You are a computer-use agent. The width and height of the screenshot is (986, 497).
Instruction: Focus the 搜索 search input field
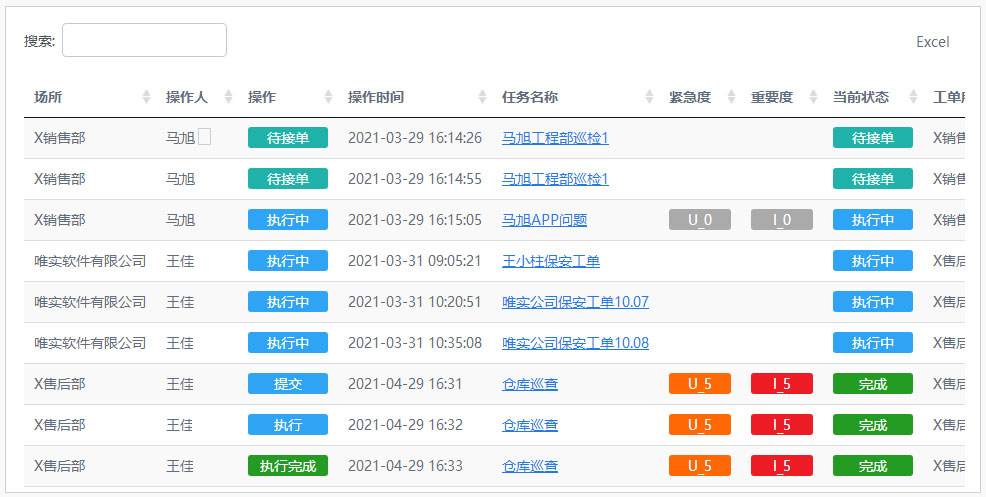pos(144,40)
